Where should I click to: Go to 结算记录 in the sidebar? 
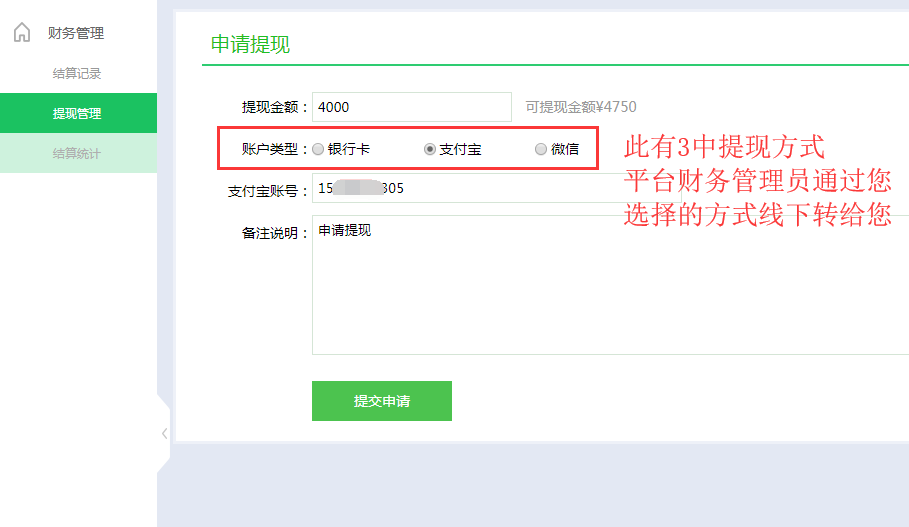point(77,73)
